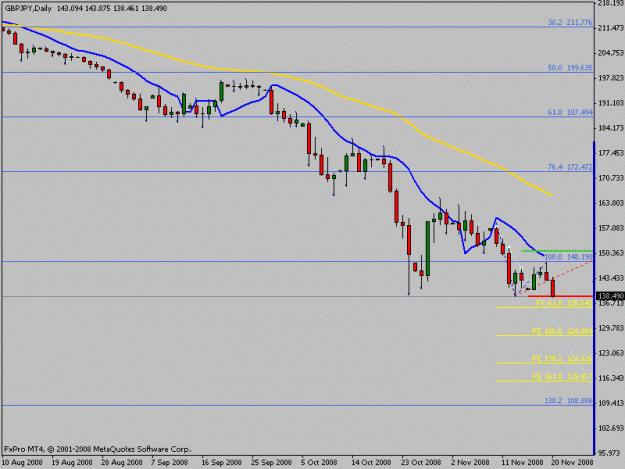This screenshot has width=625, height=469.
Task: Click the date label 23 Oct 2008
Action: tap(421, 462)
